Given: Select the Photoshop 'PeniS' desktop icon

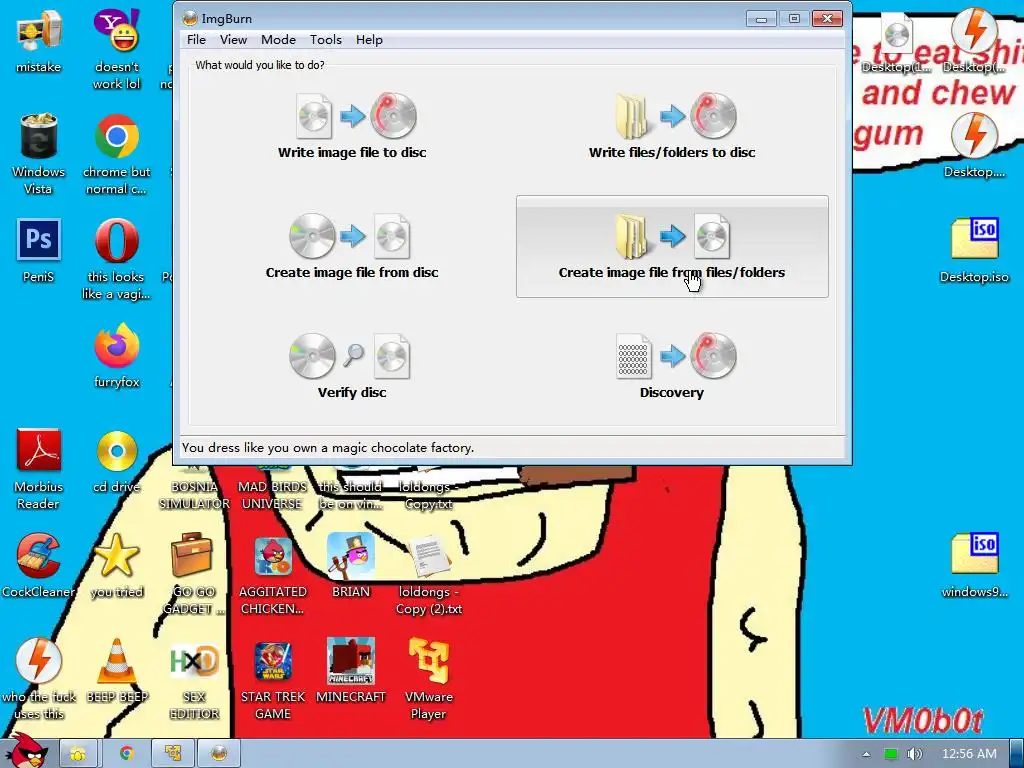Looking at the screenshot, I should (39, 250).
